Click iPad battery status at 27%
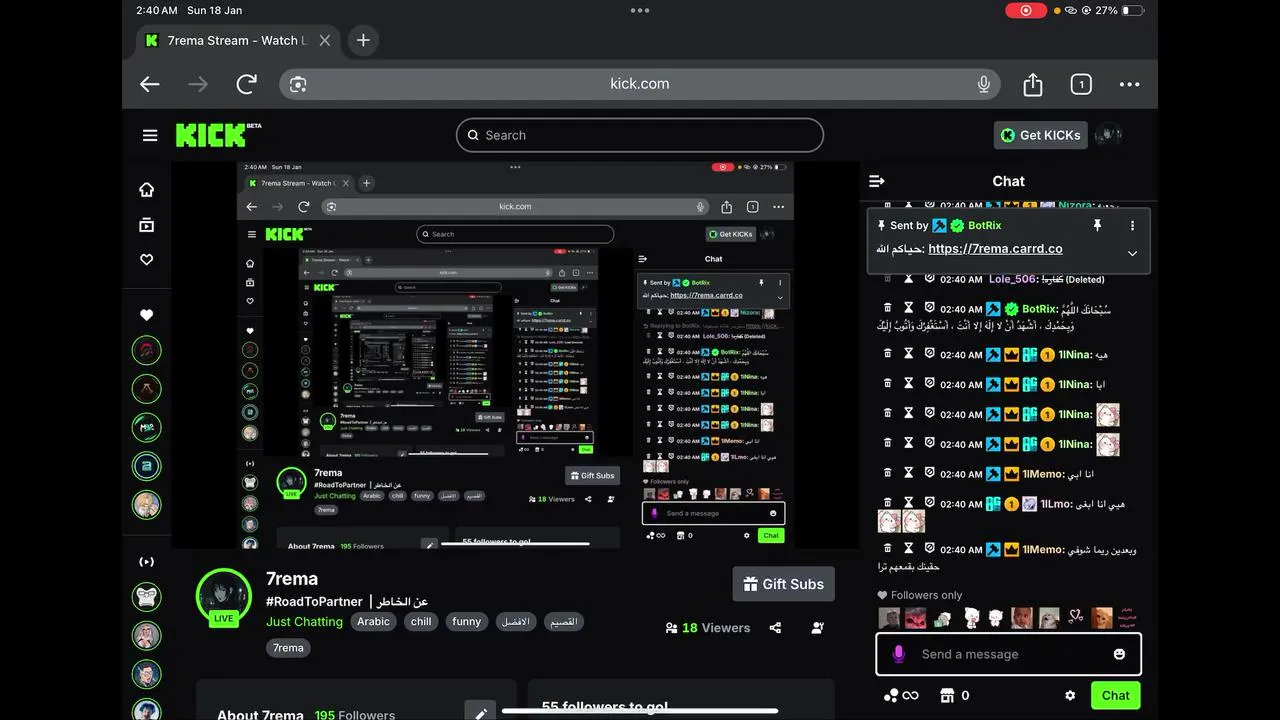1280x720 pixels. [1119, 10]
